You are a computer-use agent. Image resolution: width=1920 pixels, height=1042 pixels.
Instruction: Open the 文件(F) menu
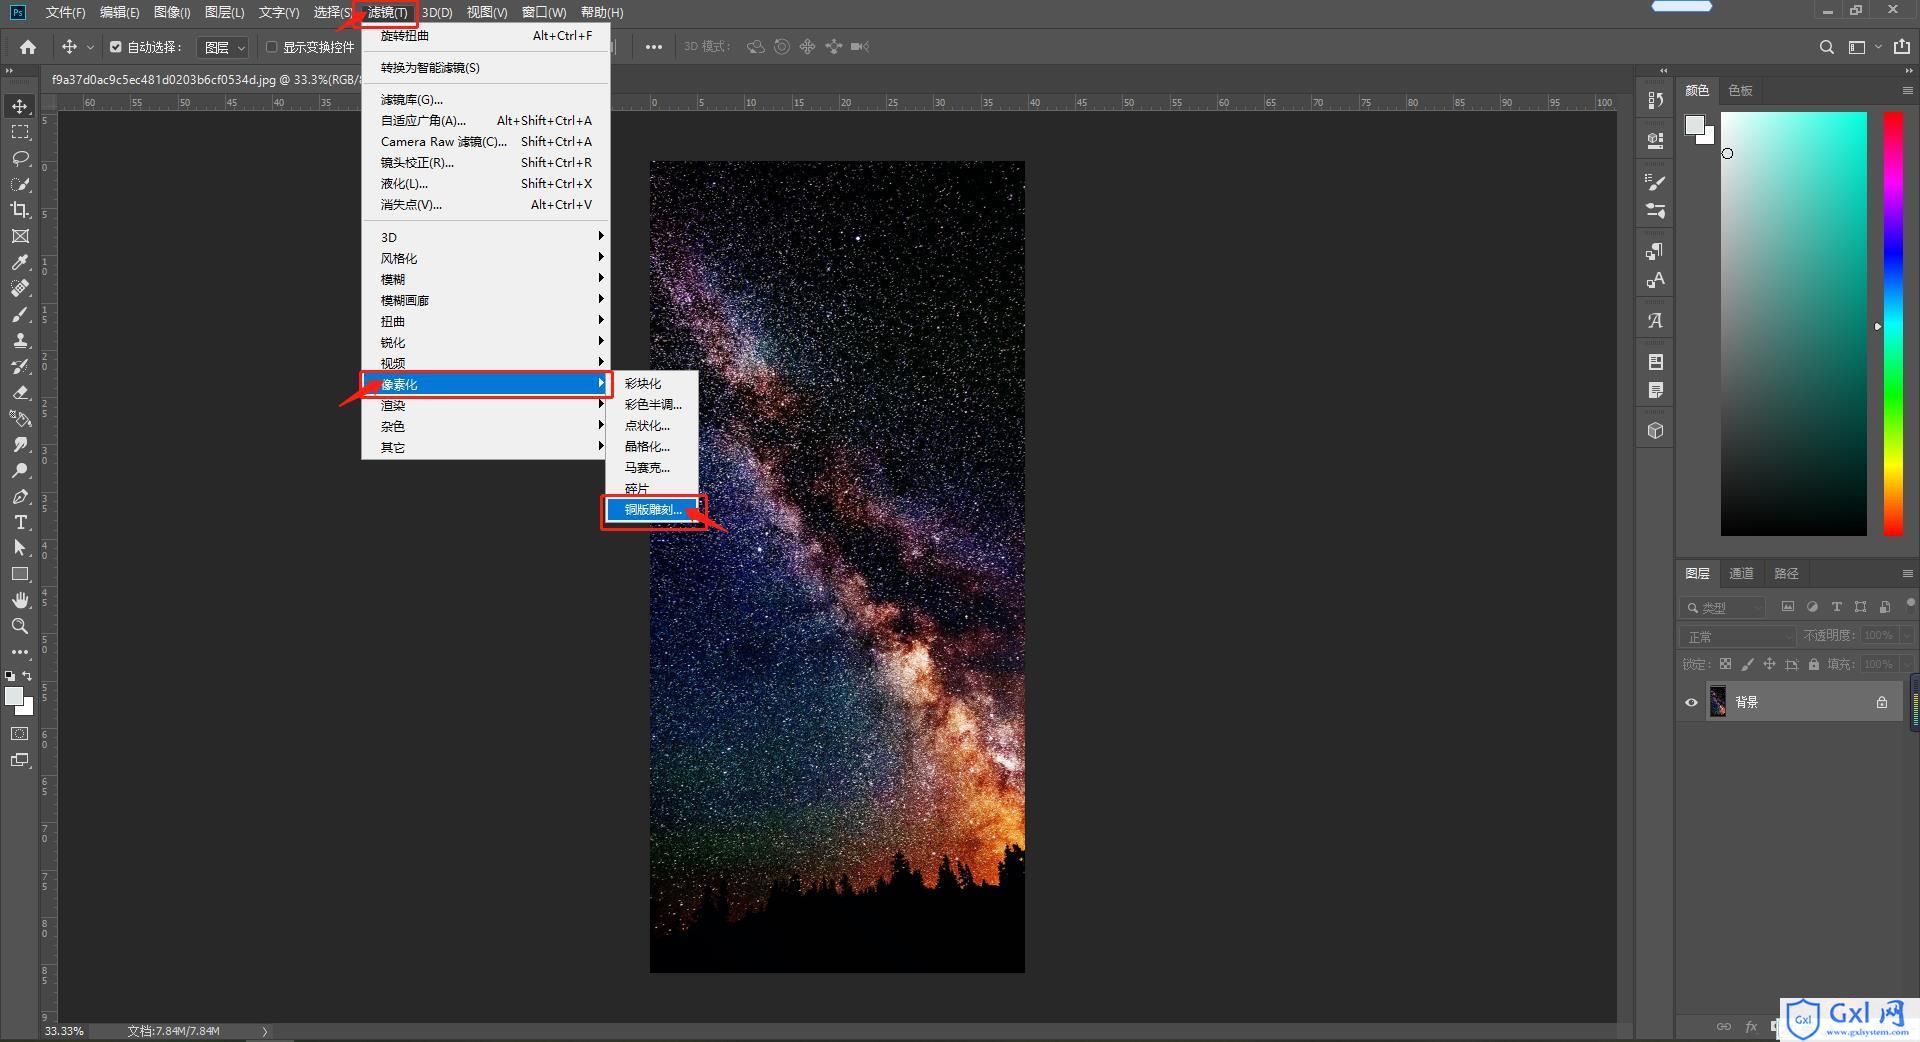point(65,12)
